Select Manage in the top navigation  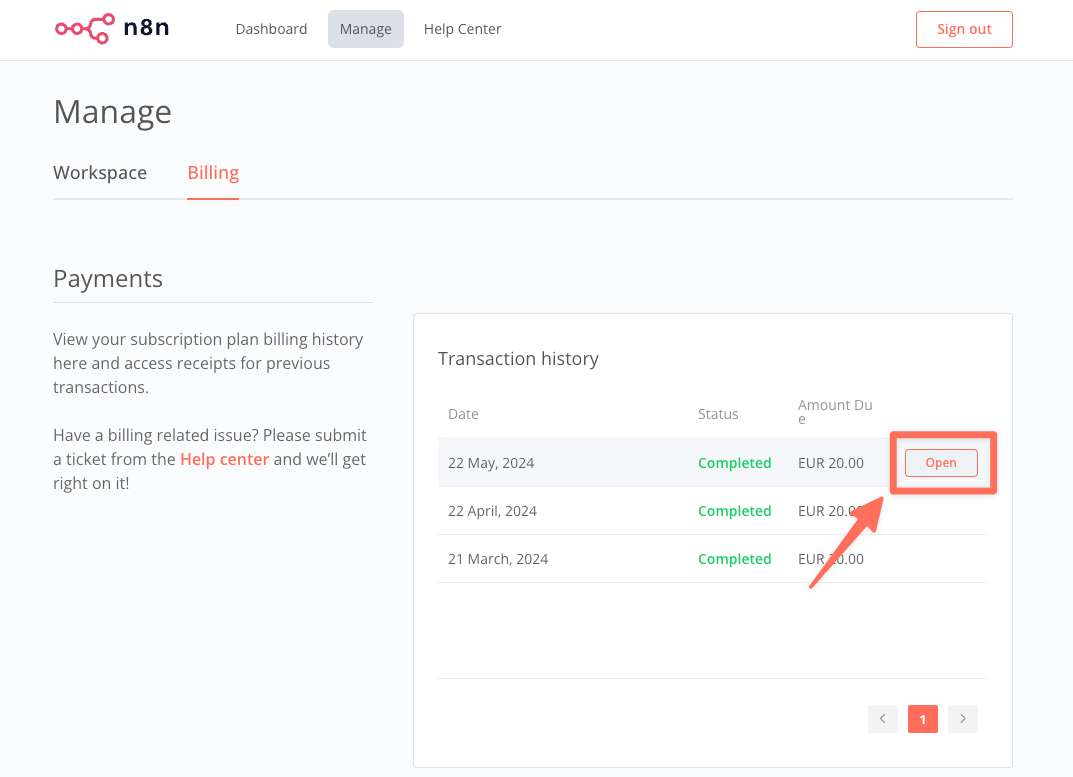(x=365, y=29)
